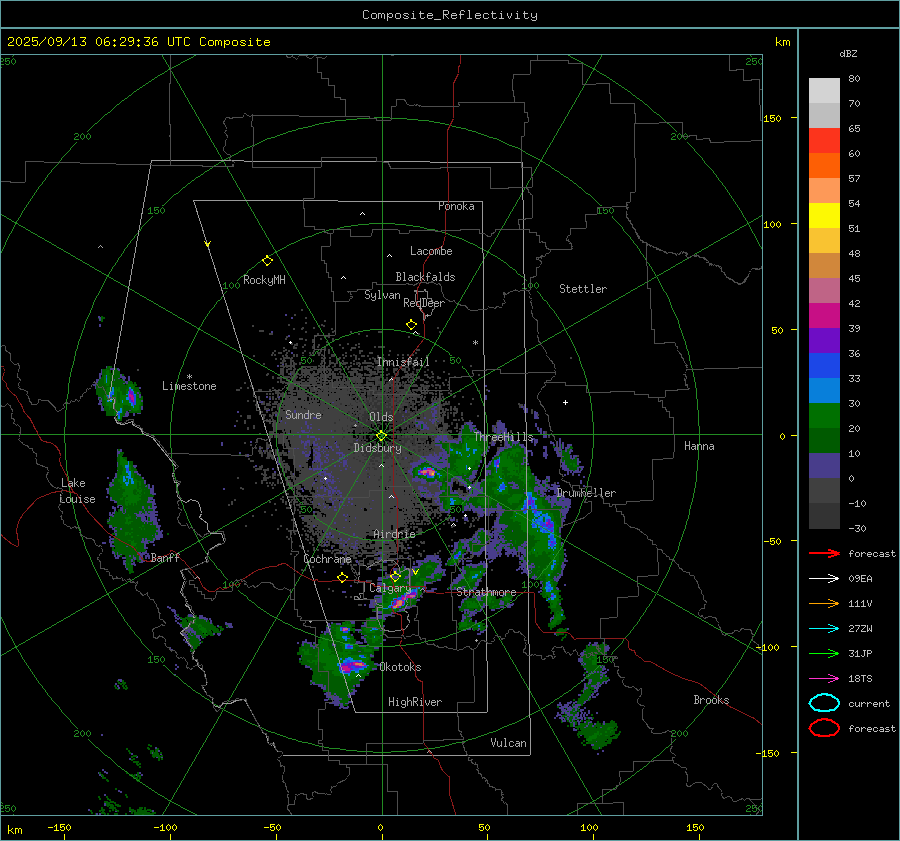Click the Limestone label
The image size is (900, 841).
(189, 386)
